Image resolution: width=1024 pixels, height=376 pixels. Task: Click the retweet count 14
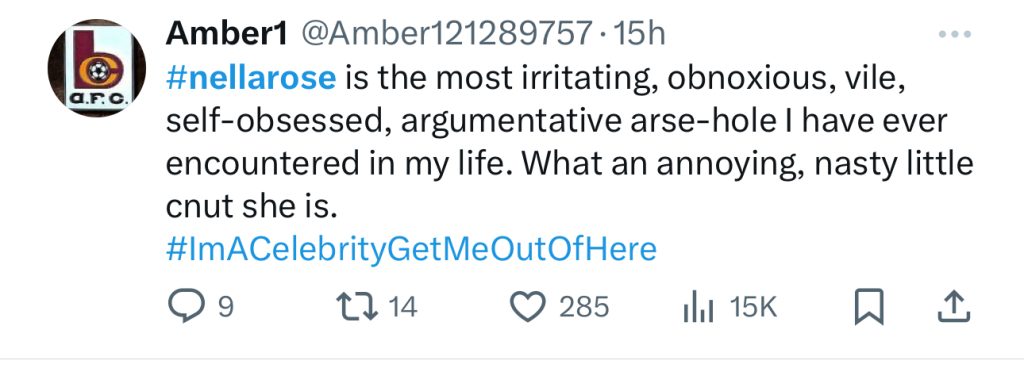403,307
